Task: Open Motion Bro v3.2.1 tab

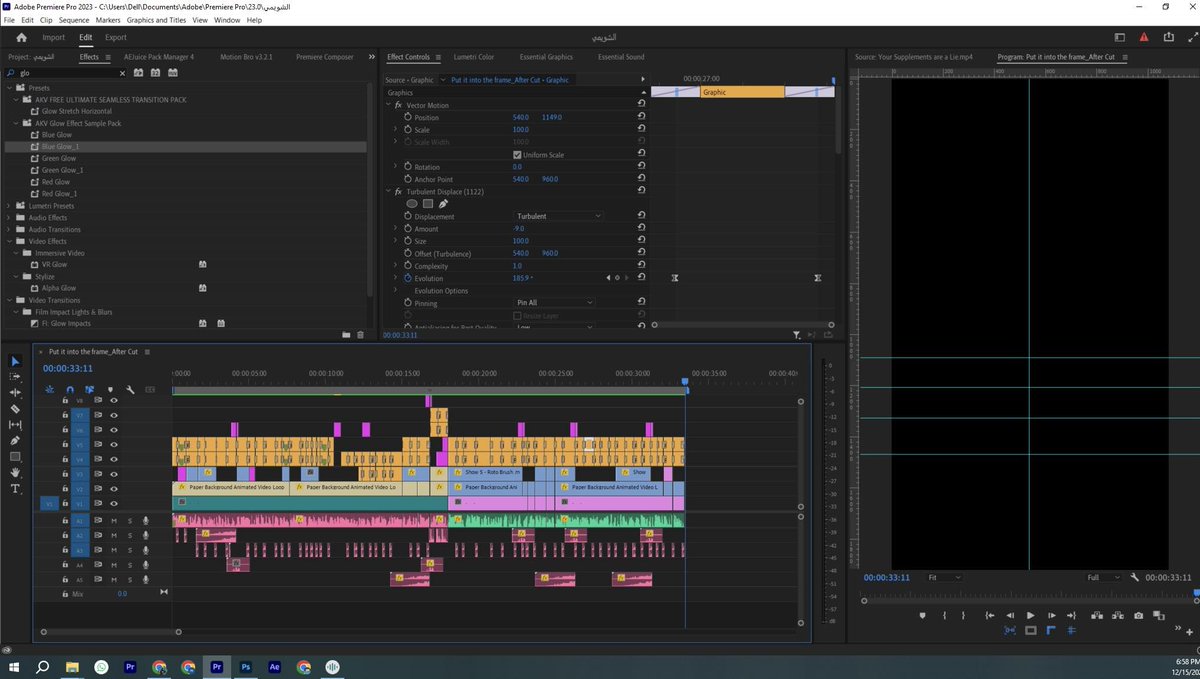Action: coord(246,57)
